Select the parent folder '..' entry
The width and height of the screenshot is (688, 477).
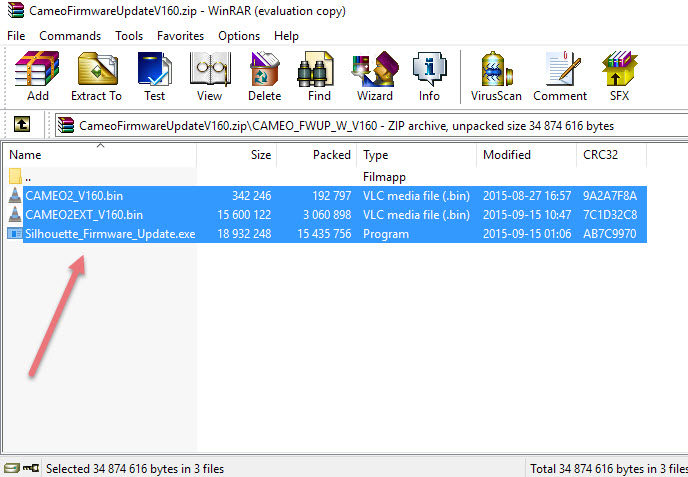[20, 177]
